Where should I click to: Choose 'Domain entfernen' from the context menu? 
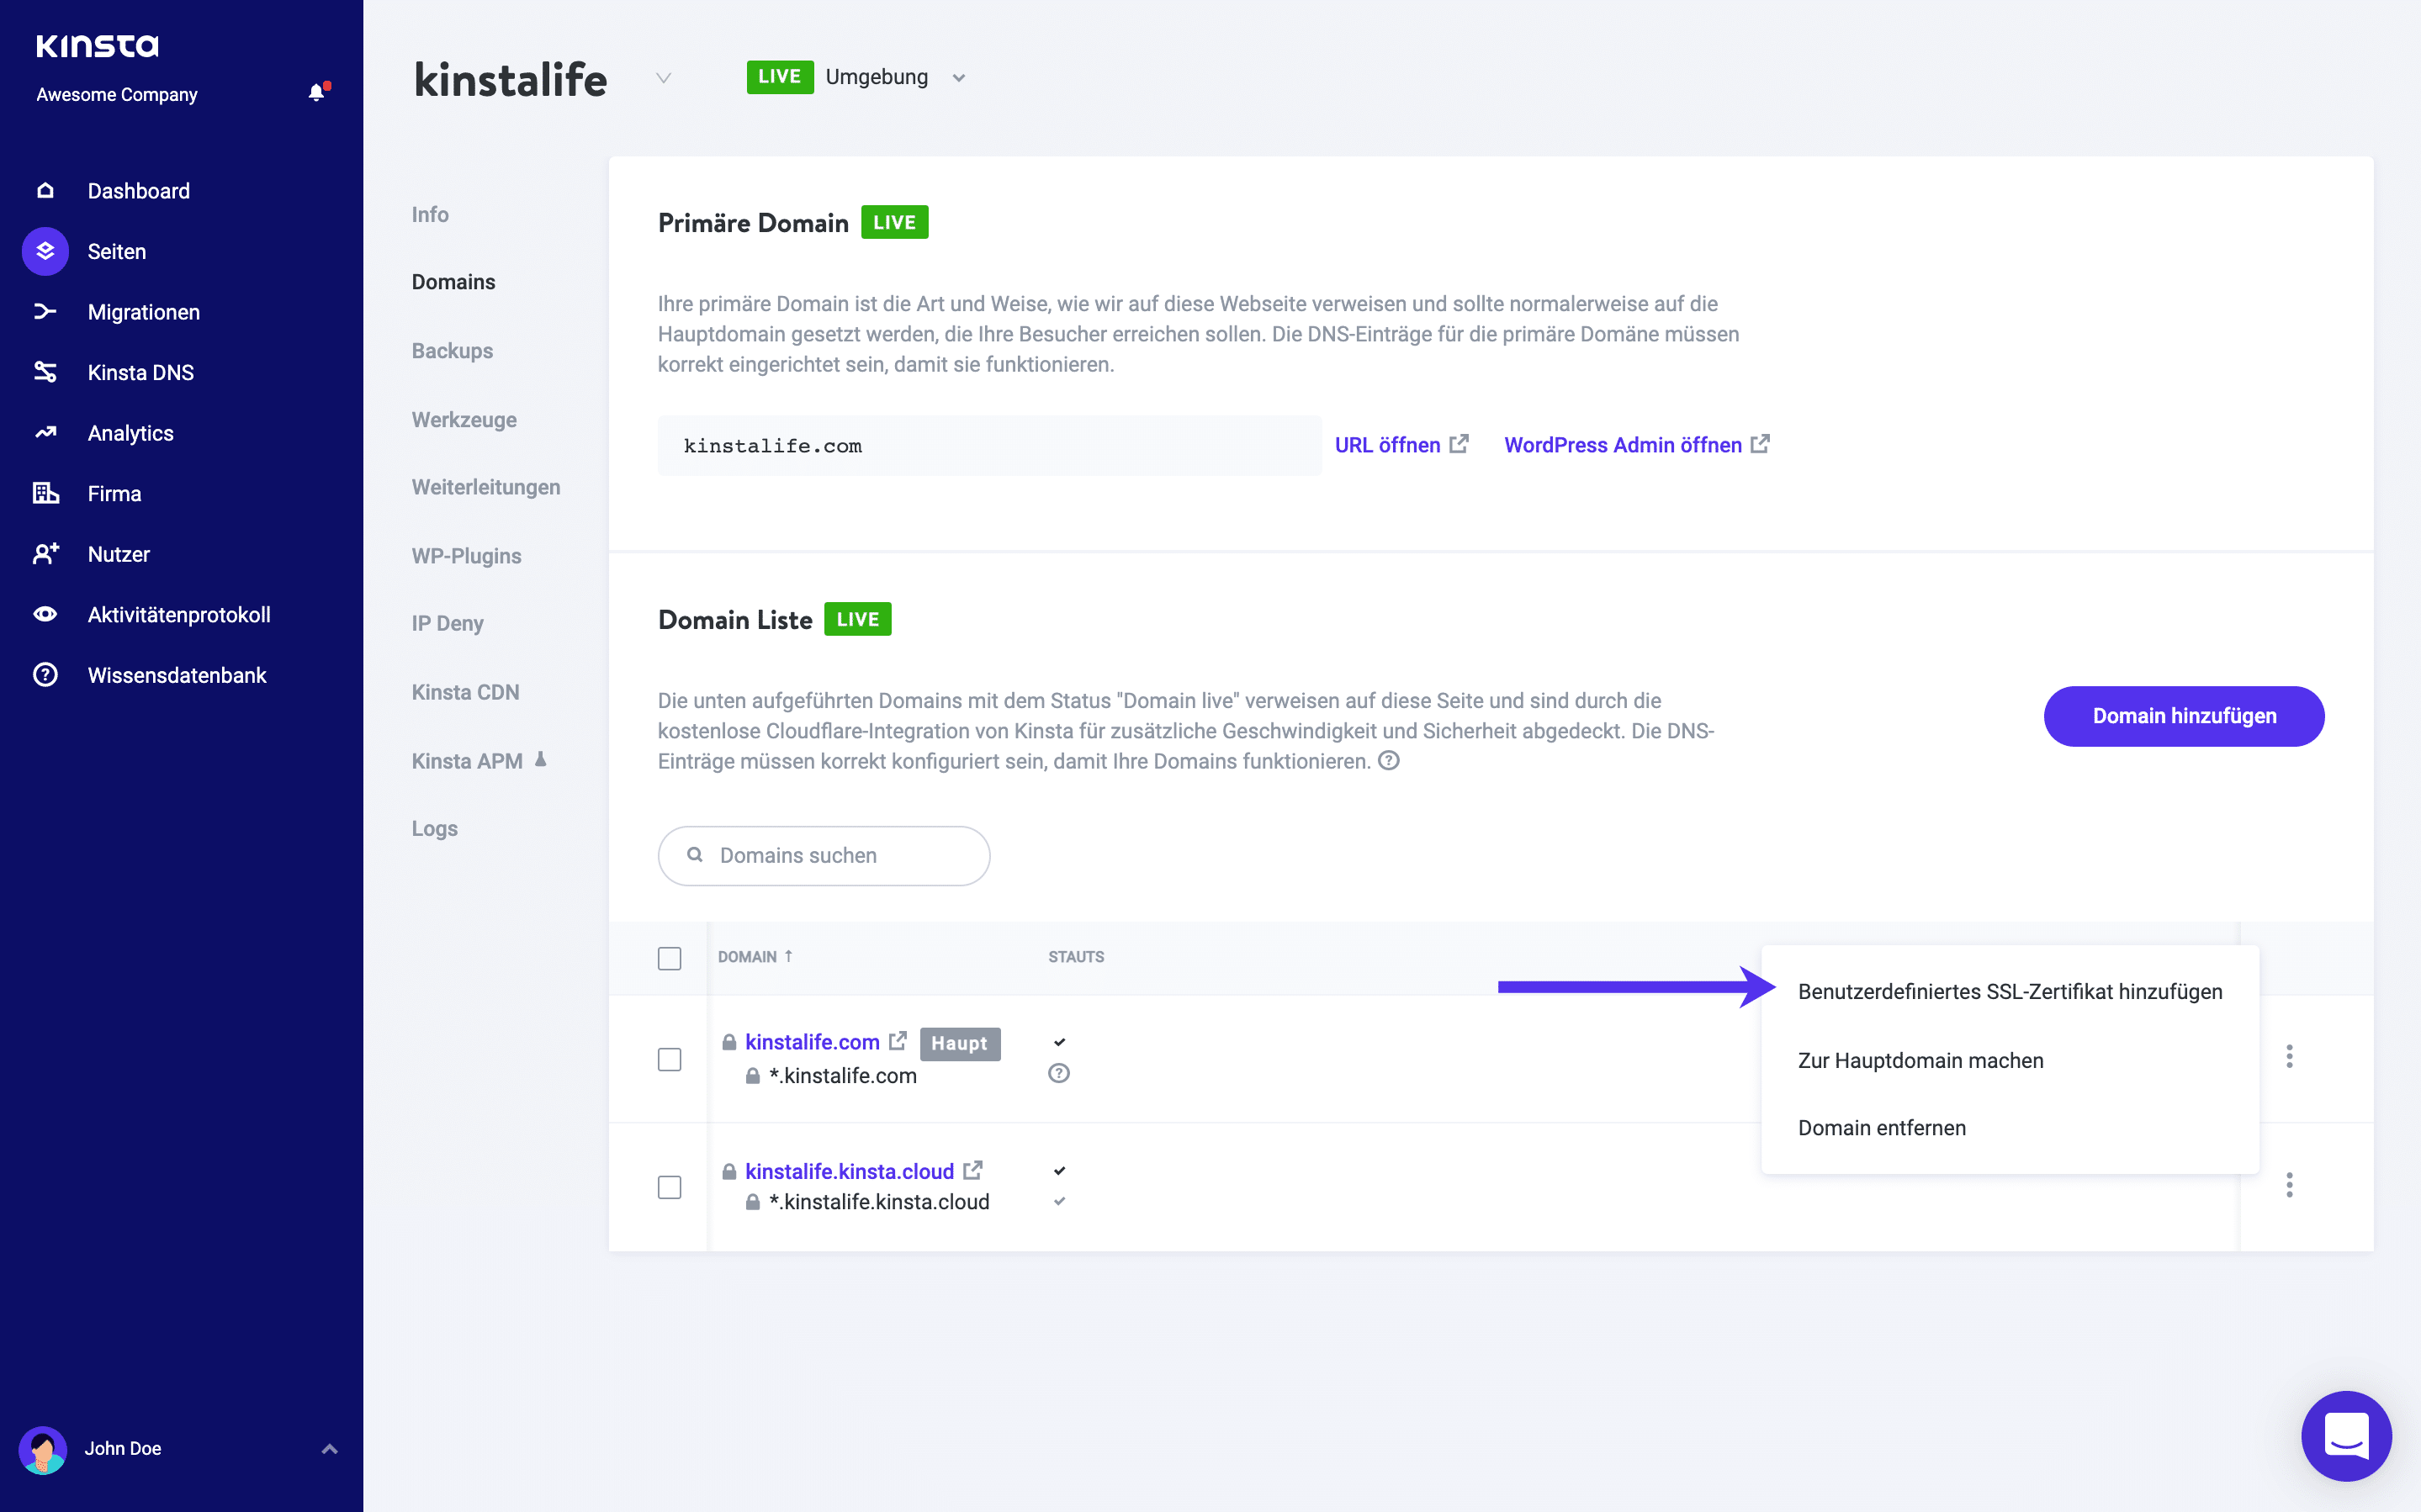coord(1881,1127)
